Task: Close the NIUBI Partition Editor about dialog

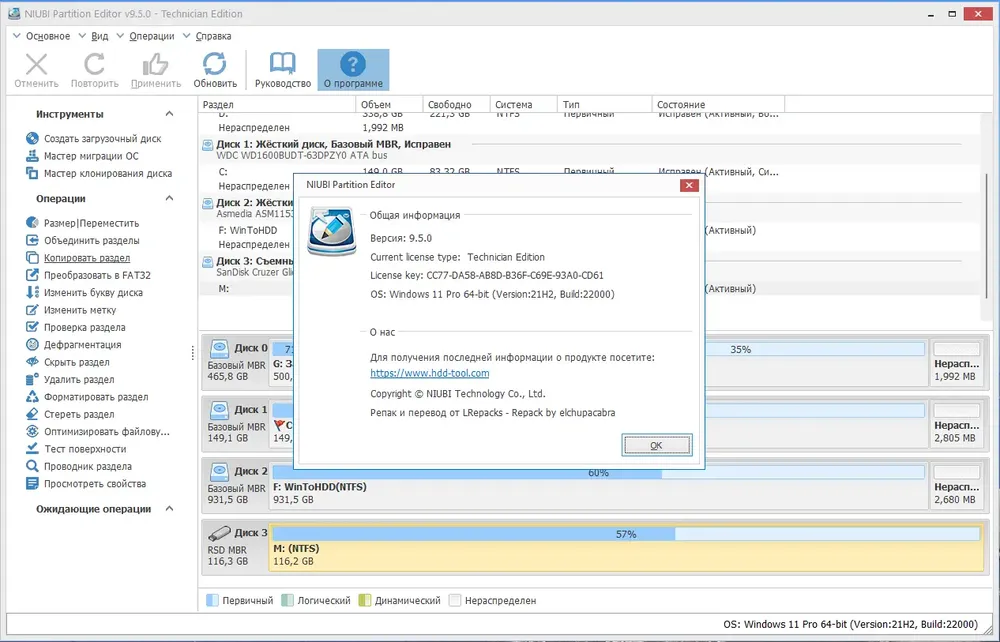Action: pyautogui.click(x=689, y=185)
